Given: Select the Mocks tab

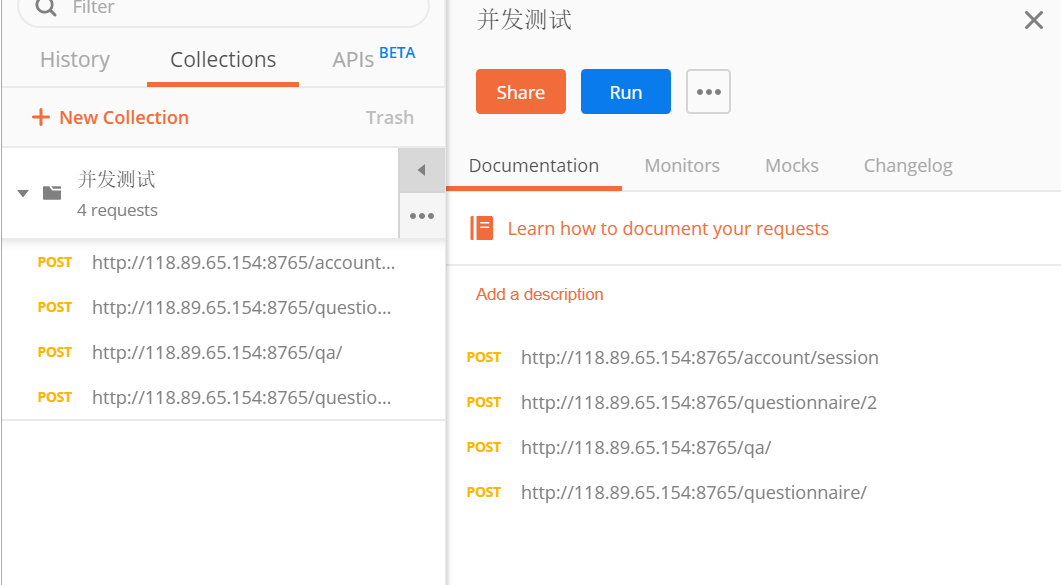Looking at the screenshot, I should pos(792,166).
